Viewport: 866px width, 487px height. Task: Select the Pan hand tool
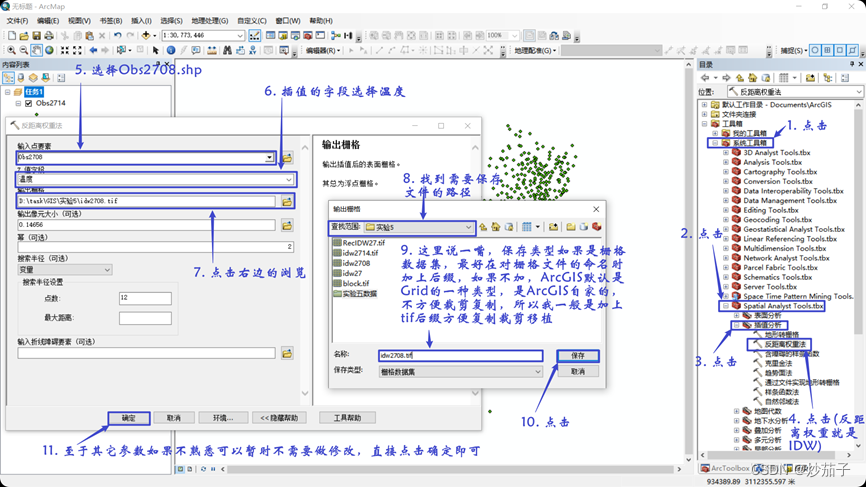36,50
